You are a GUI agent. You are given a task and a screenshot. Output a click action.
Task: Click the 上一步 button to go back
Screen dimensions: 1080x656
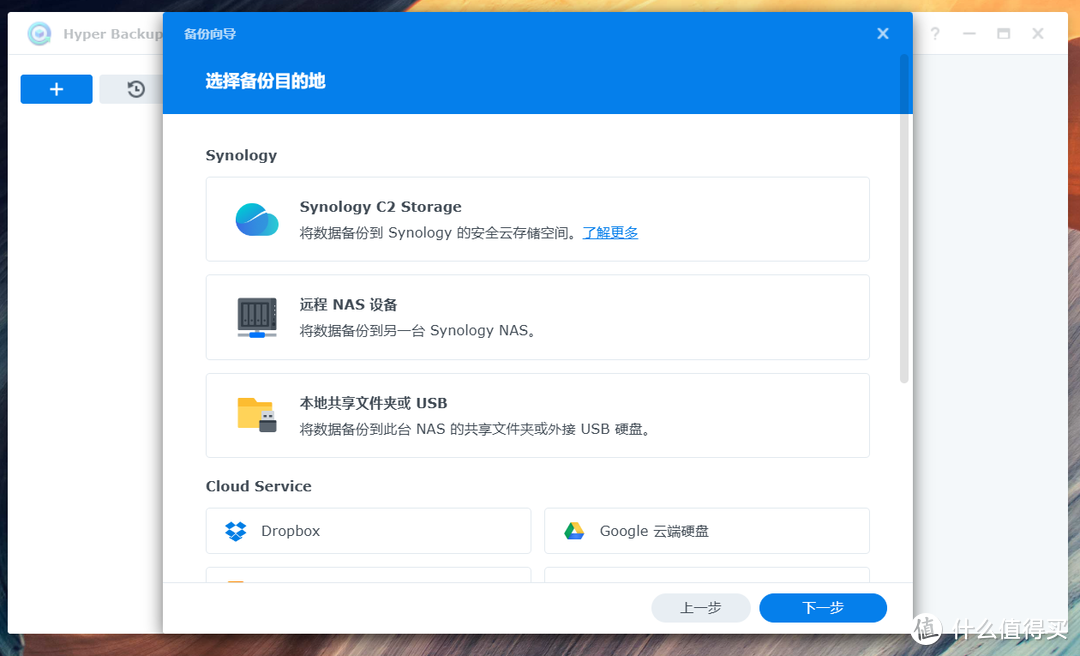click(x=700, y=607)
